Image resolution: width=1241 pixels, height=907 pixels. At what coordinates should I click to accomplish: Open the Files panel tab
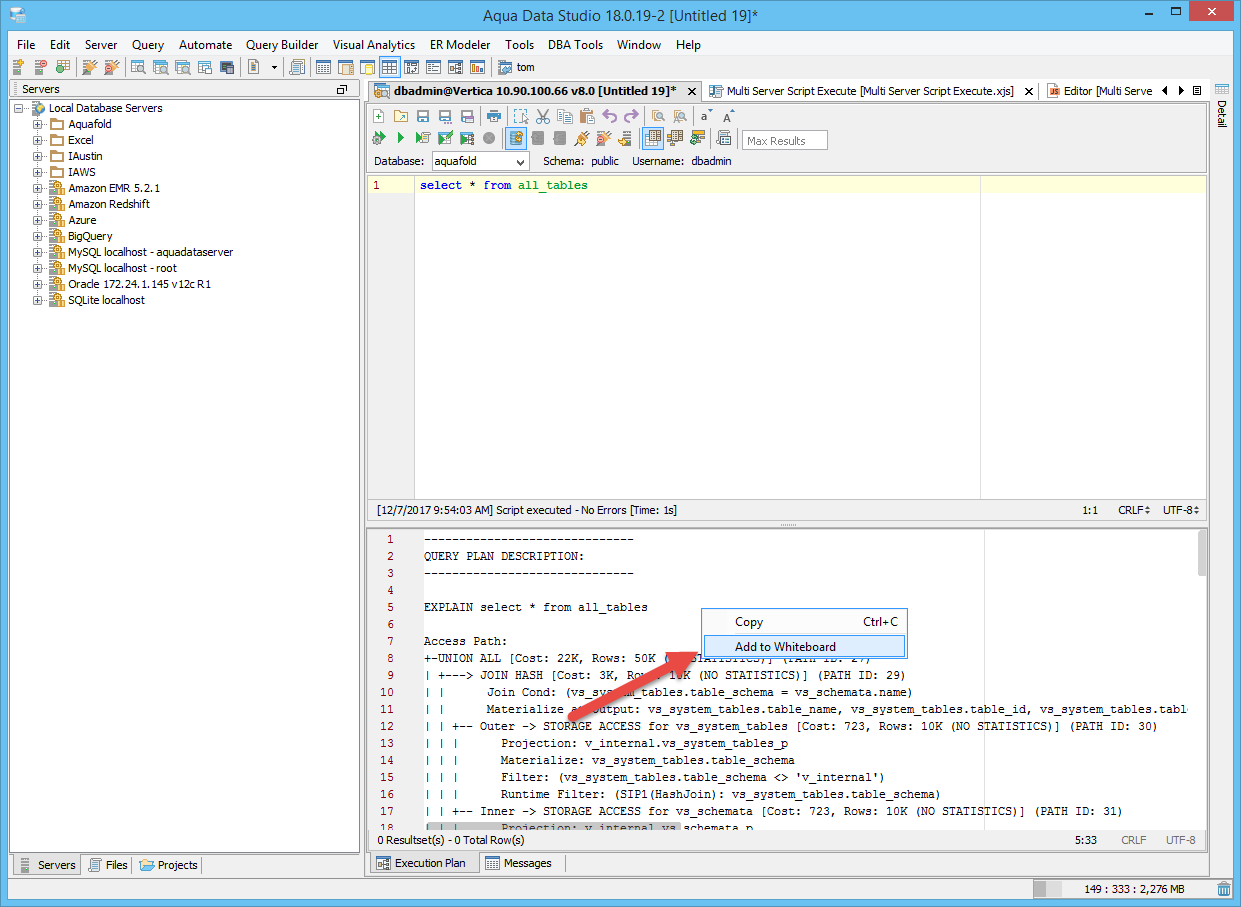[x=108, y=865]
